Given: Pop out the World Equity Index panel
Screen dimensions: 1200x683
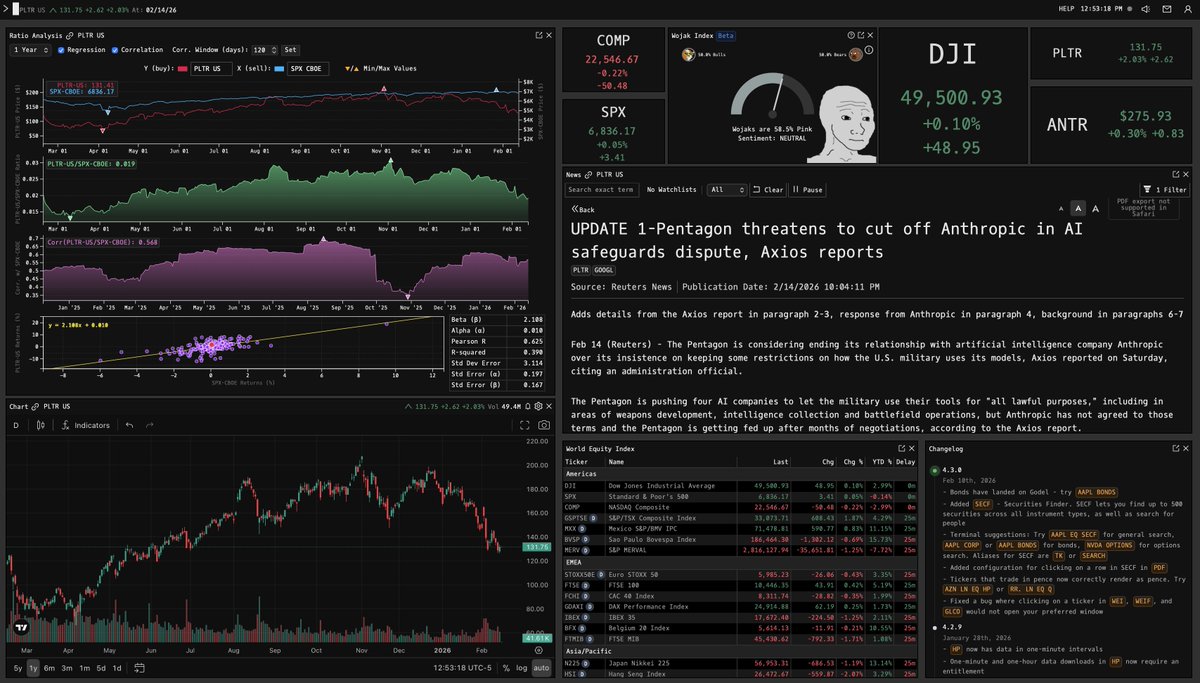Looking at the screenshot, I should point(901,449).
